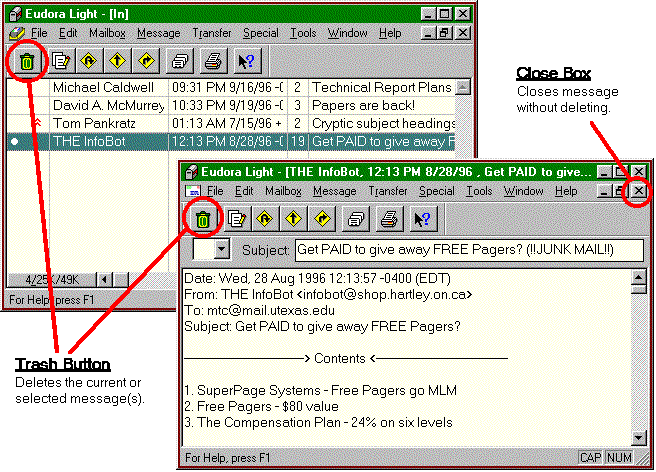Click the line '2. Free Pagers - $80 value'
Screen dimensions: 656x472
pos(261,406)
